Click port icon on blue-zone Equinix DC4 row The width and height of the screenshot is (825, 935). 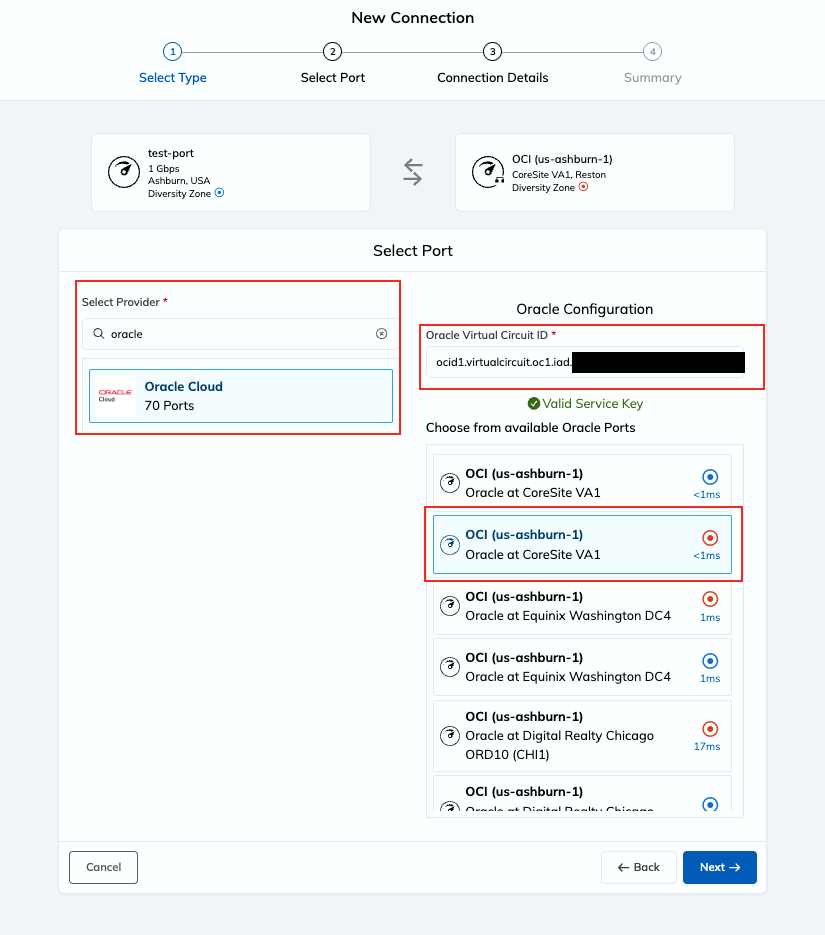[x=449, y=667]
